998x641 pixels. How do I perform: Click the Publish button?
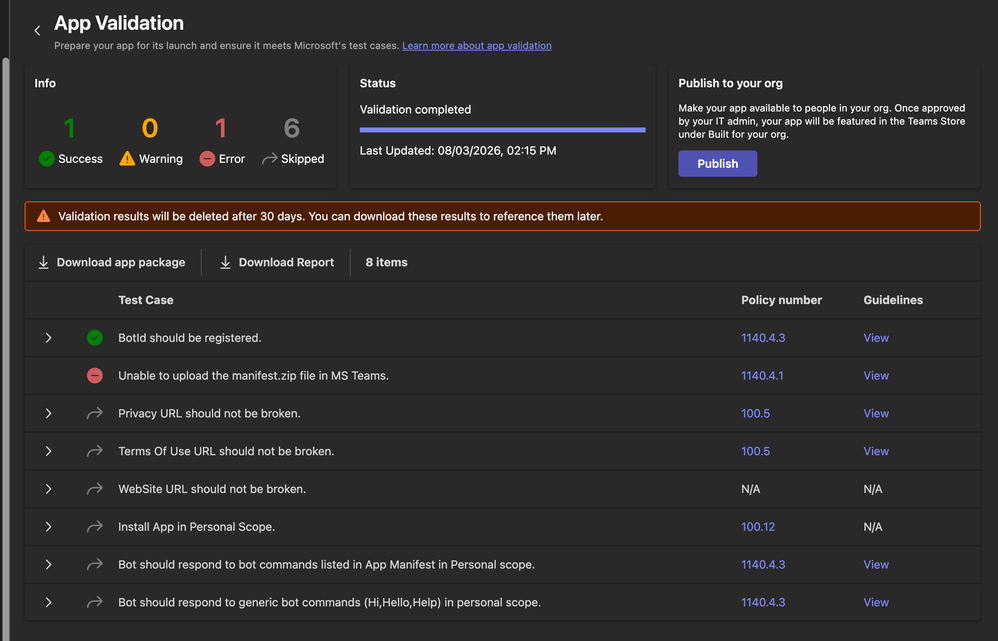tap(717, 164)
